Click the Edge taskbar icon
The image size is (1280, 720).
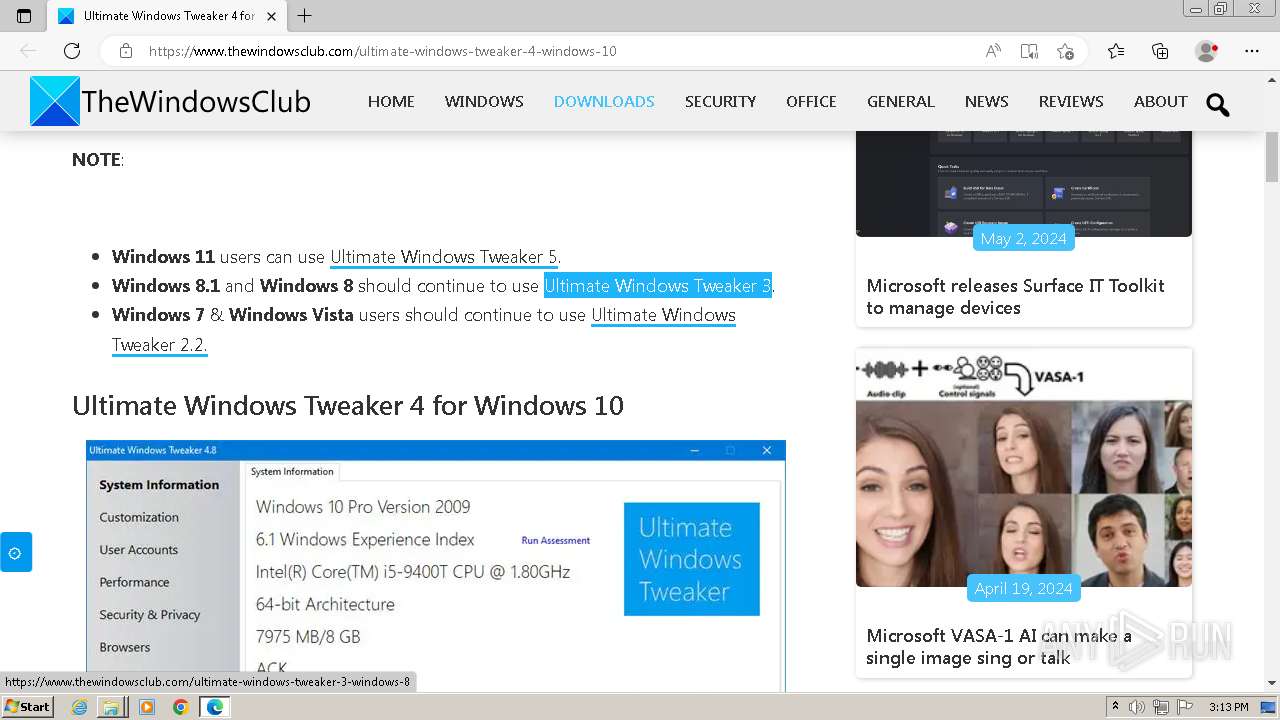click(215, 707)
